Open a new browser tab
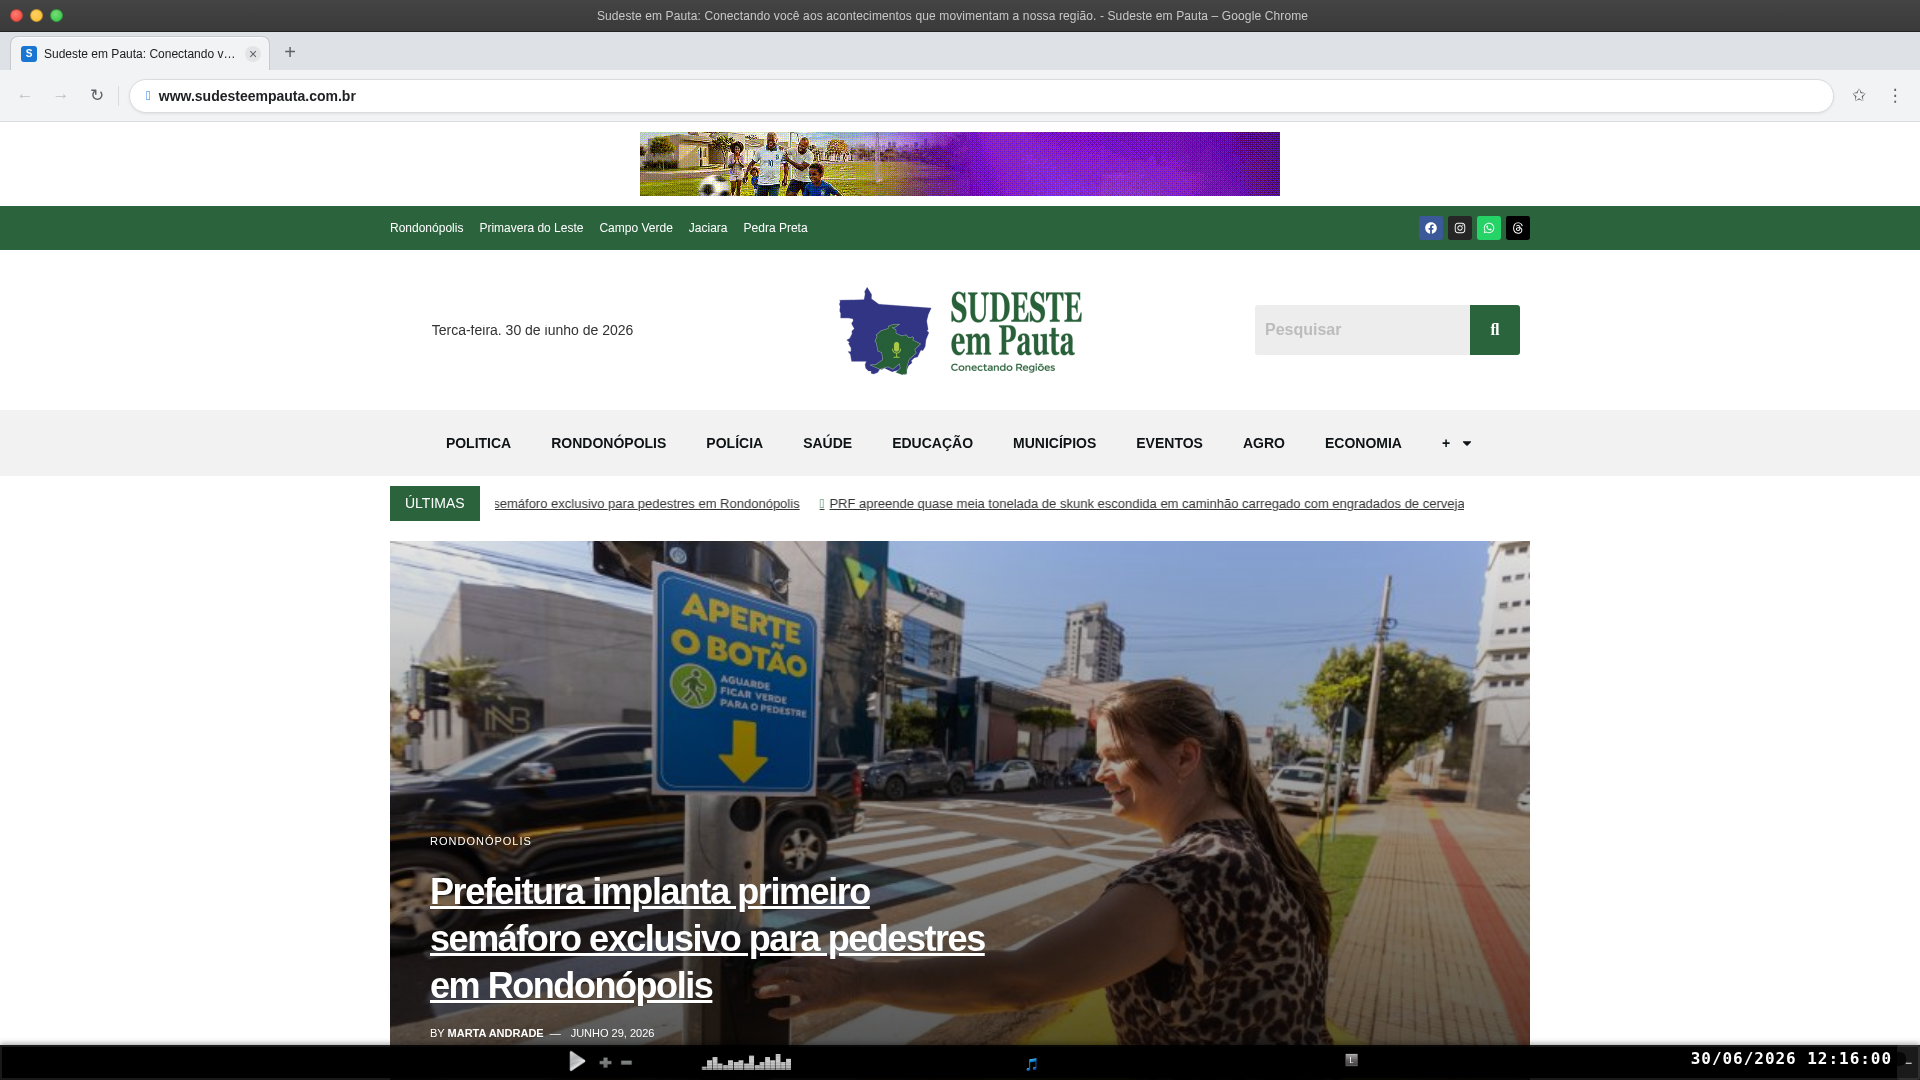Screen dimensions: 1920x1080 point(290,52)
